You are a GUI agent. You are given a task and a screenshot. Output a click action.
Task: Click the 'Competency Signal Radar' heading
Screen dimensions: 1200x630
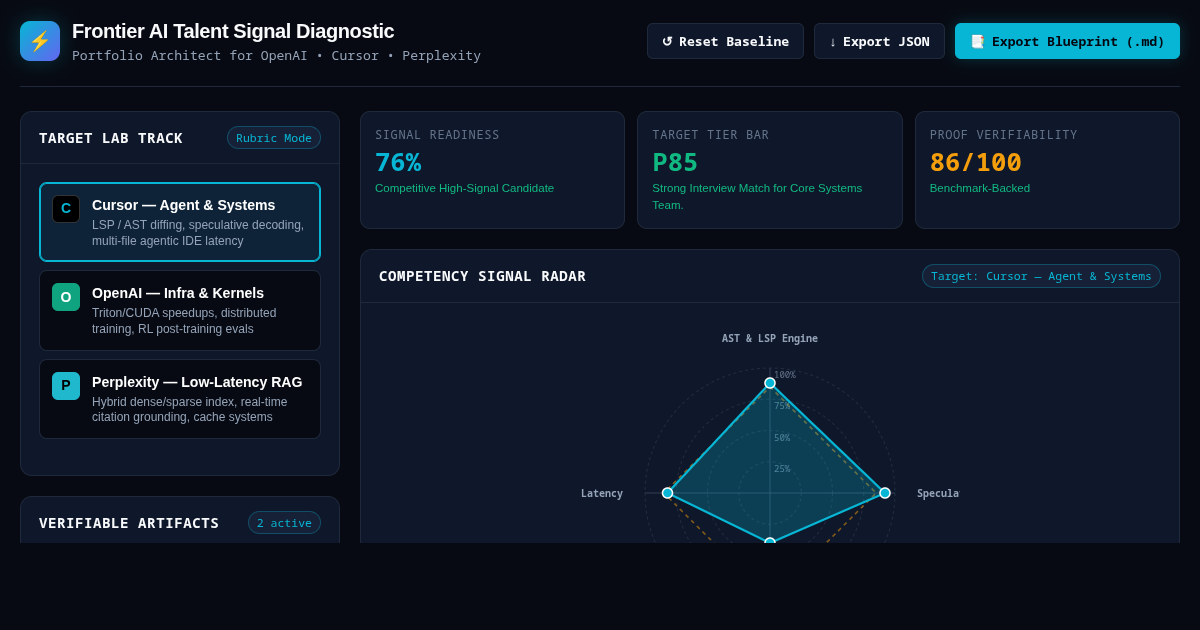click(x=482, y=276)
